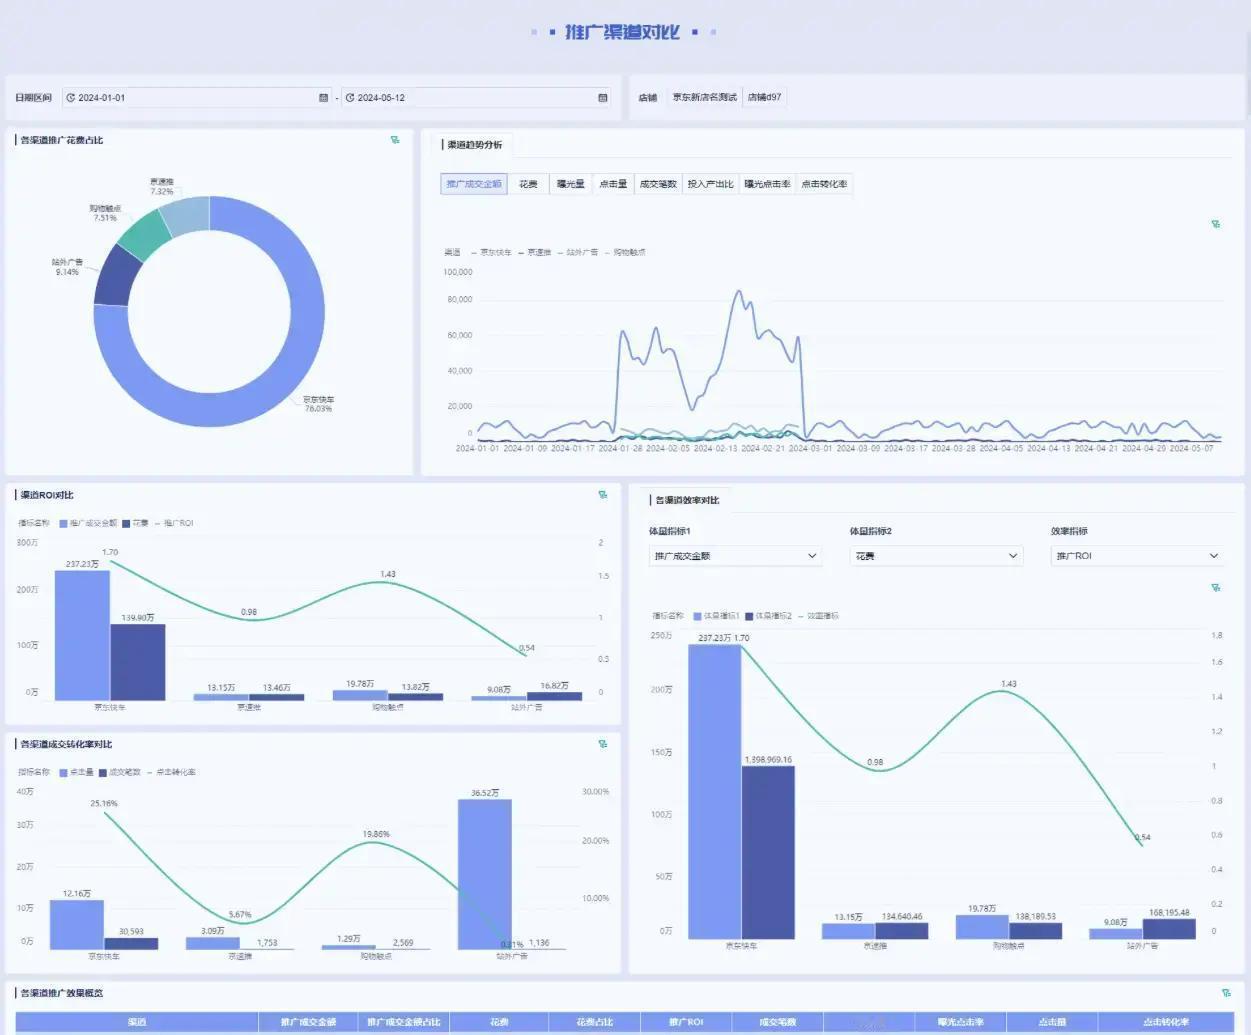Viewport: 1251px width, 1035px height.
Task: Click the 推广成交金额 table column header
Action: [x=308, y=1022]
